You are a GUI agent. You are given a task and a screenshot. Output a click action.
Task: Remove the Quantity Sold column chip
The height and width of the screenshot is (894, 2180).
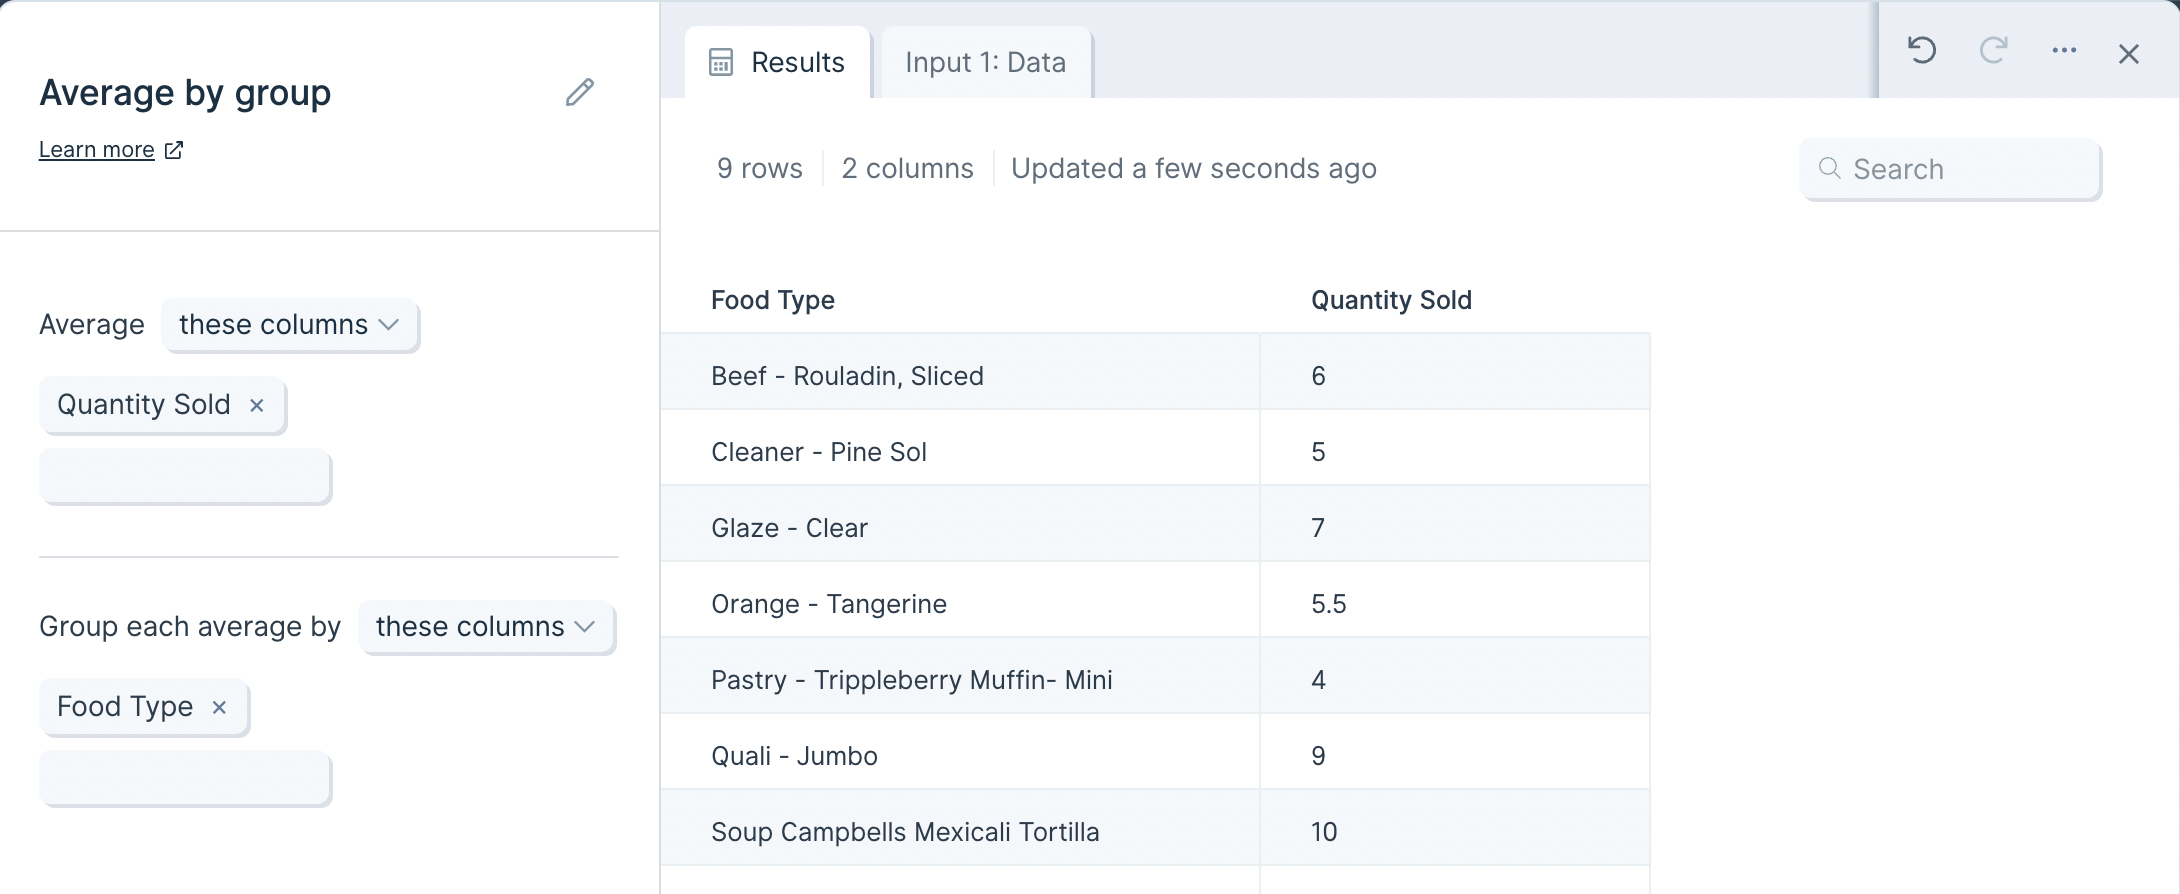point(257,405)
